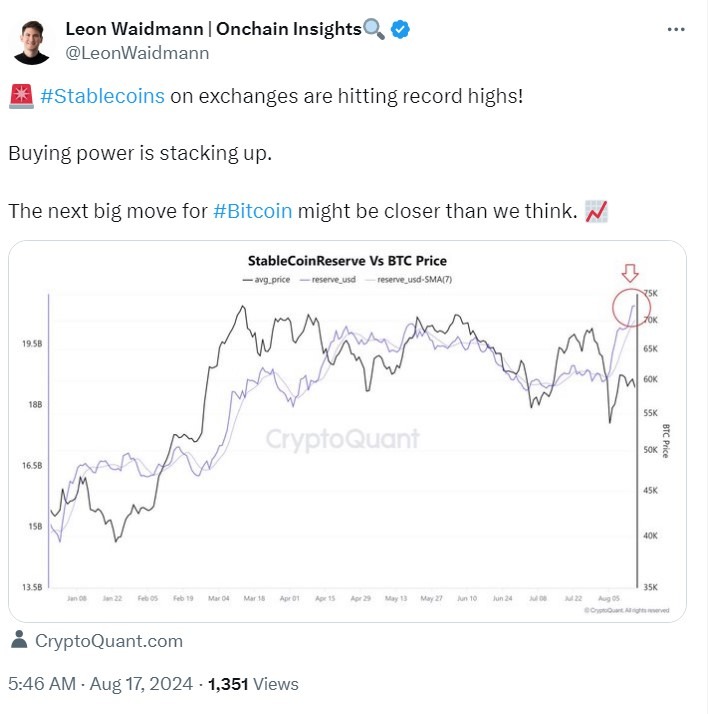Open the @LeonWaidmann handle link
Image resolution: width=708 pixels, height=714 pixels.
pos(137,53)
